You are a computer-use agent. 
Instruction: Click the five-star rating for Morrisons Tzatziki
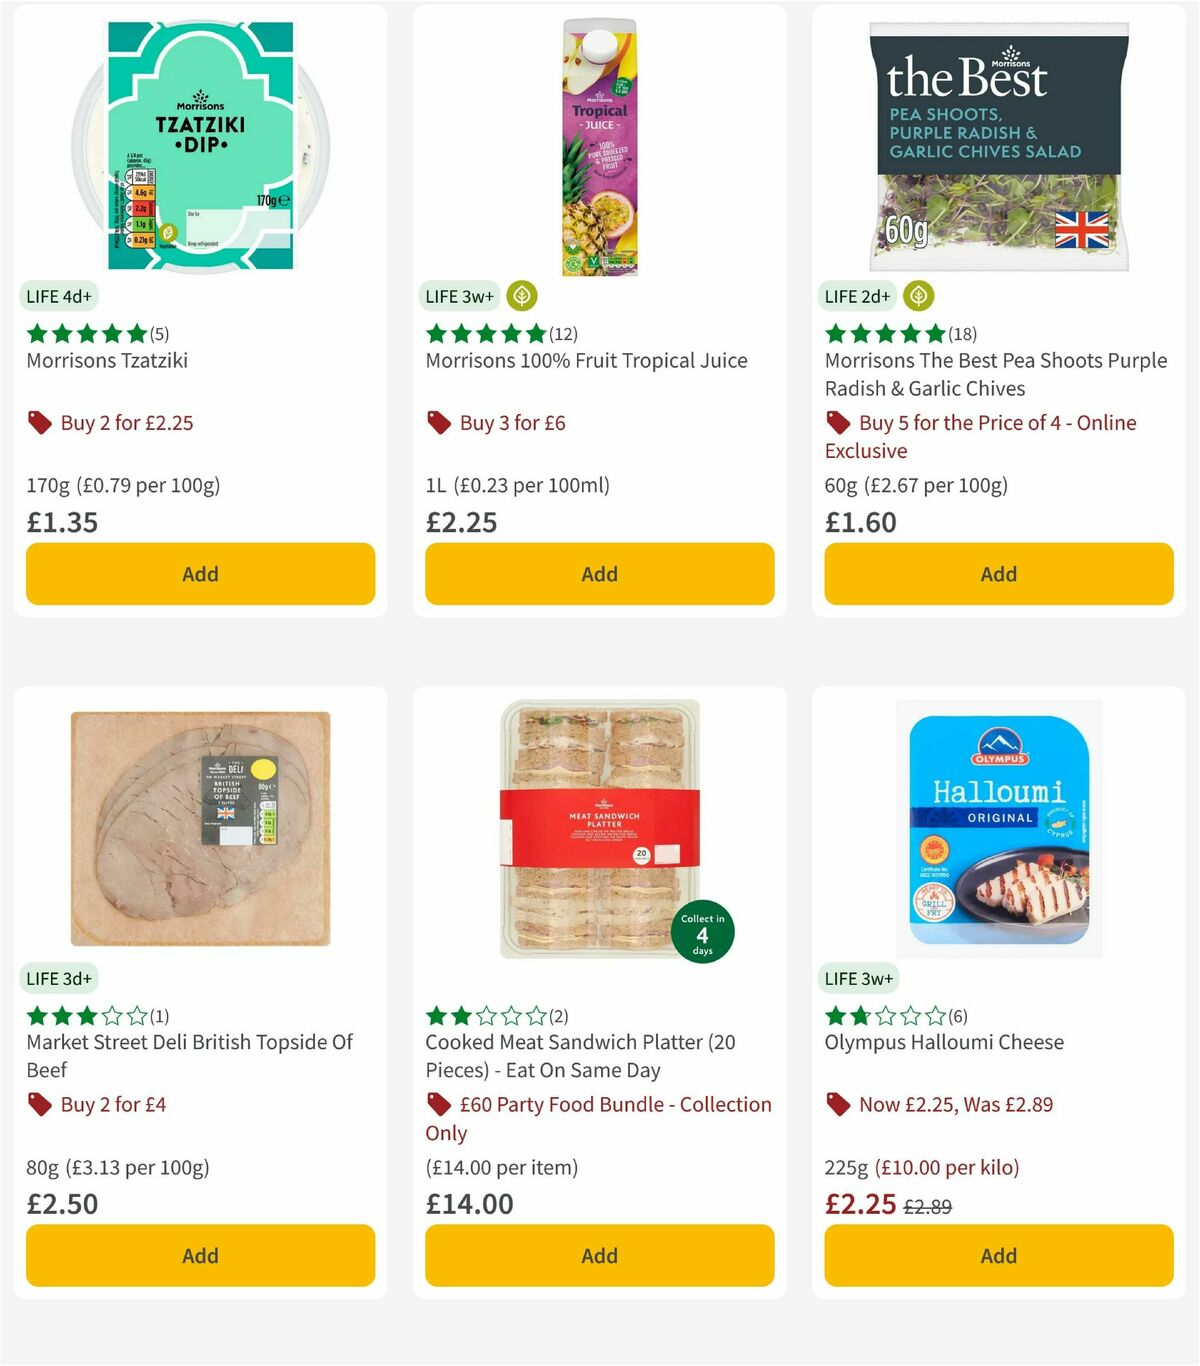(85, 333)
